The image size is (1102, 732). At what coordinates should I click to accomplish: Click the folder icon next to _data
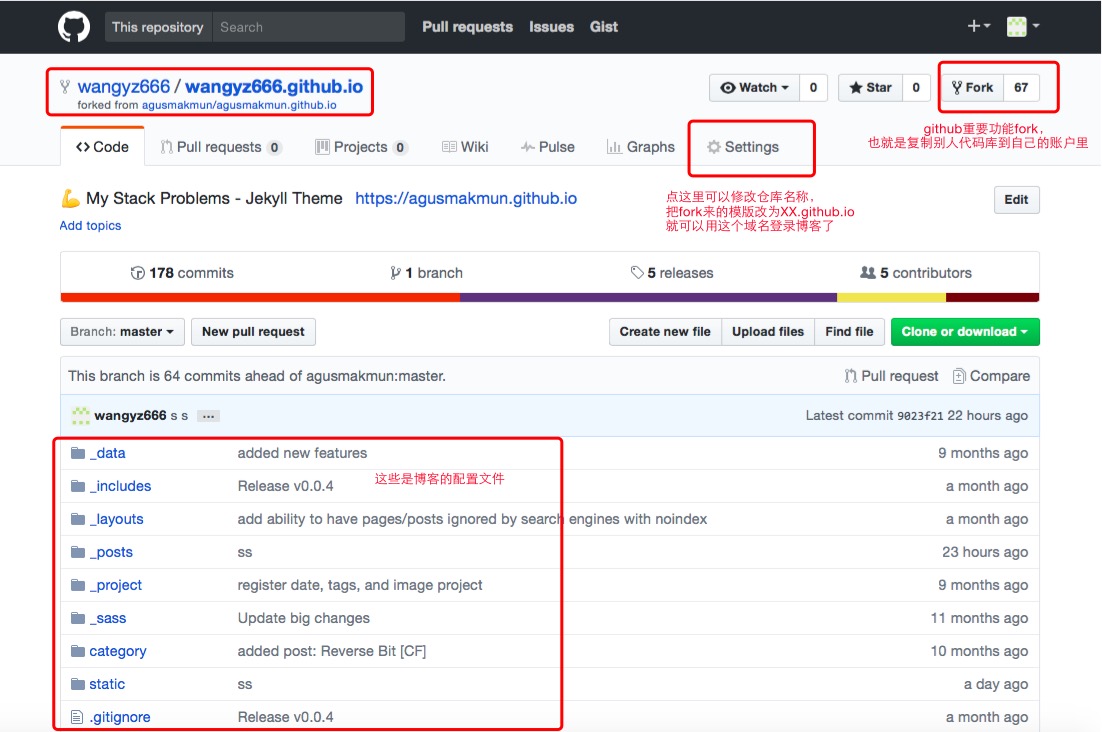pyautogui.click(x=78, y=453)
